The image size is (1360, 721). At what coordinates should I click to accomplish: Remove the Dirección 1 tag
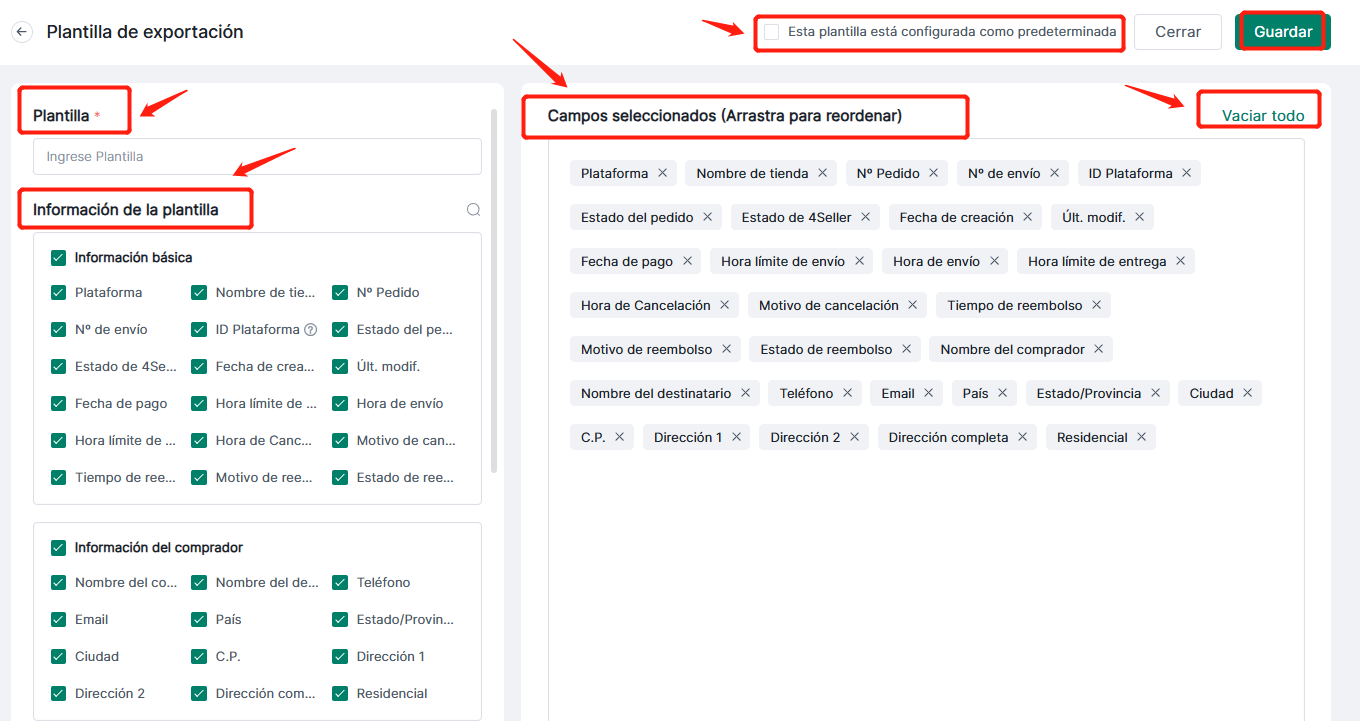pyautogui.click(x=736, y=437)
